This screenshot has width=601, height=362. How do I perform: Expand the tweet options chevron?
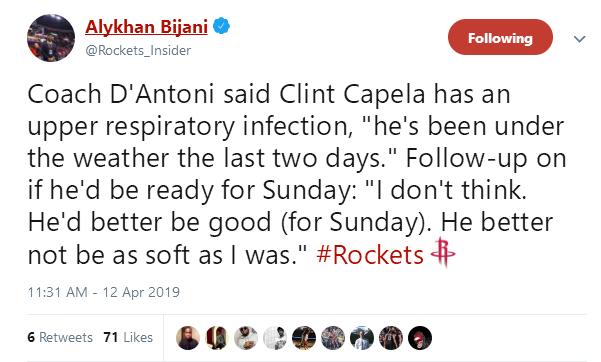point(580,39)
